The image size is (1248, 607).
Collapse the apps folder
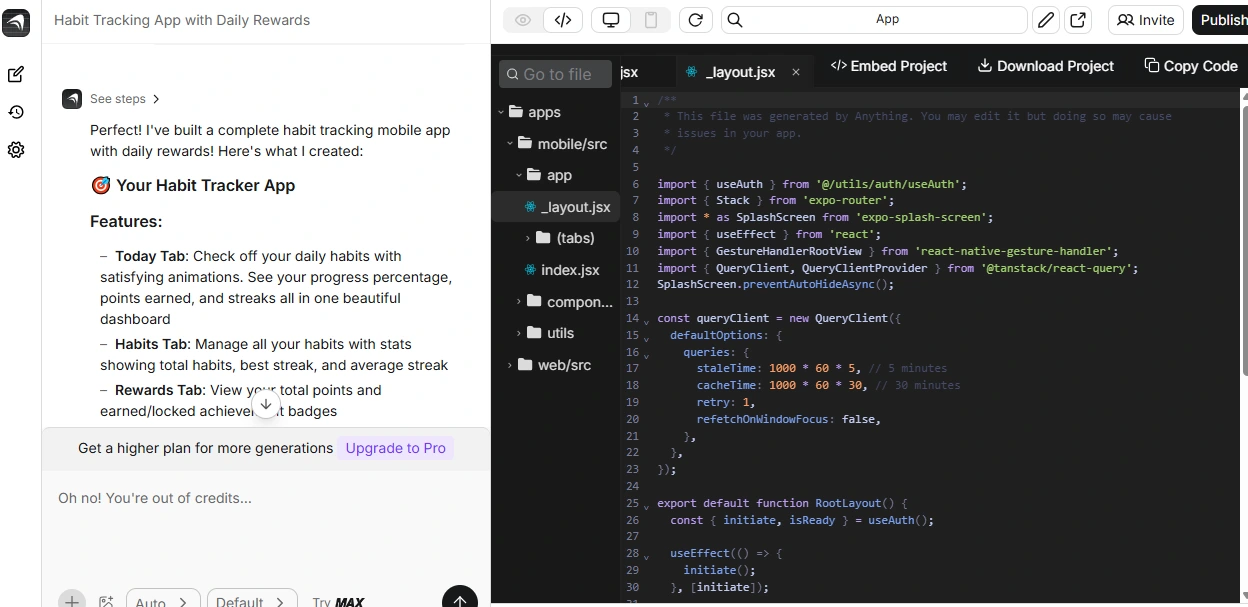pyautogui.click(x=501, y=112)
